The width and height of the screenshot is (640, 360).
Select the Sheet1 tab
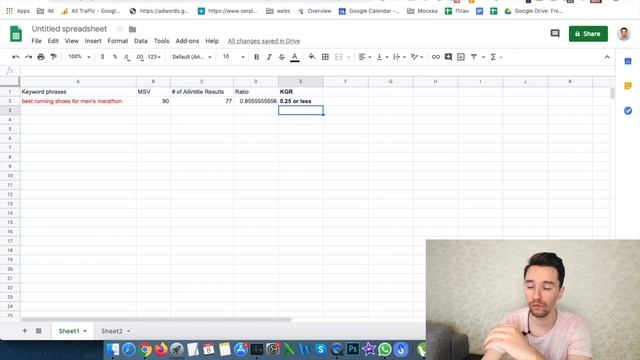(x=72, y=331)
